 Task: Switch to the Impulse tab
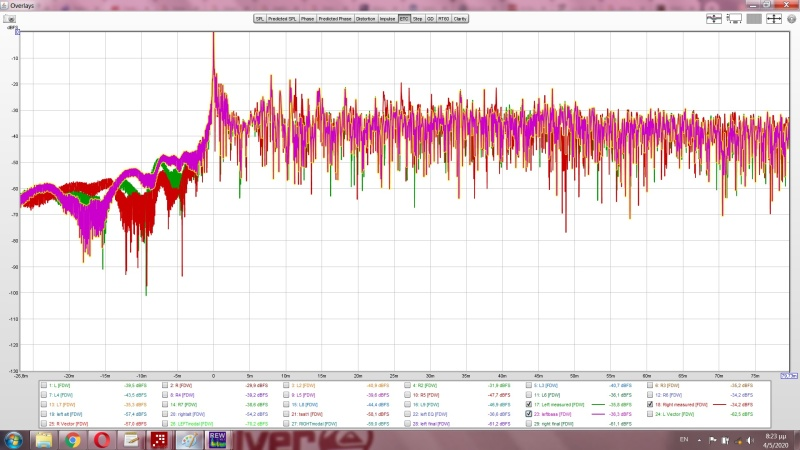point(387,18)
